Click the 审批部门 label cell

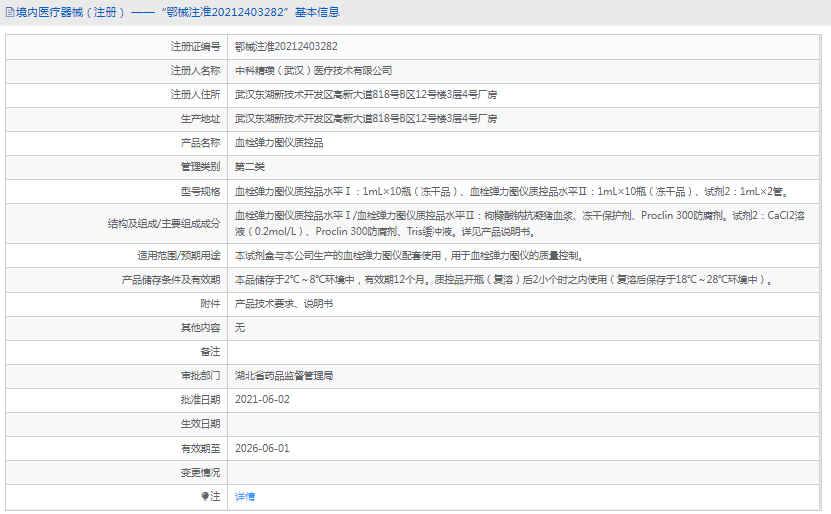click(x=117, y=376)
